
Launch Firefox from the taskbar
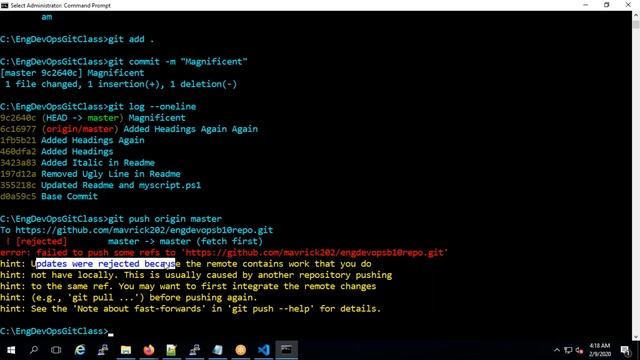click(149, 350)
